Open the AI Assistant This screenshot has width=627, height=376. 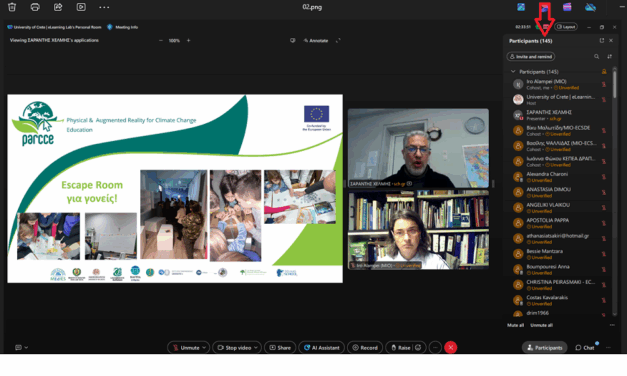tap(321, 348)
